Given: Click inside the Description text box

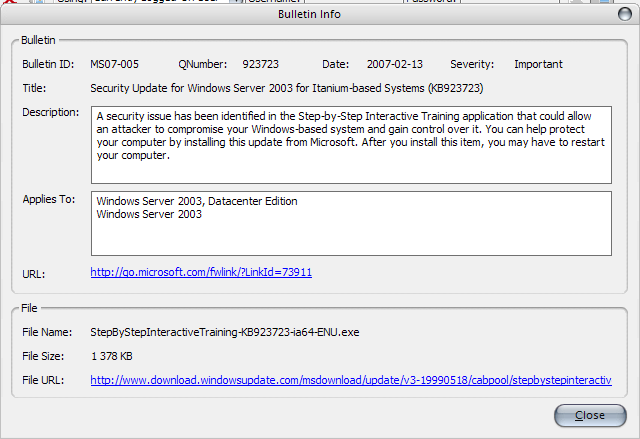Looking at the screenshot, I should pos(351,145).
